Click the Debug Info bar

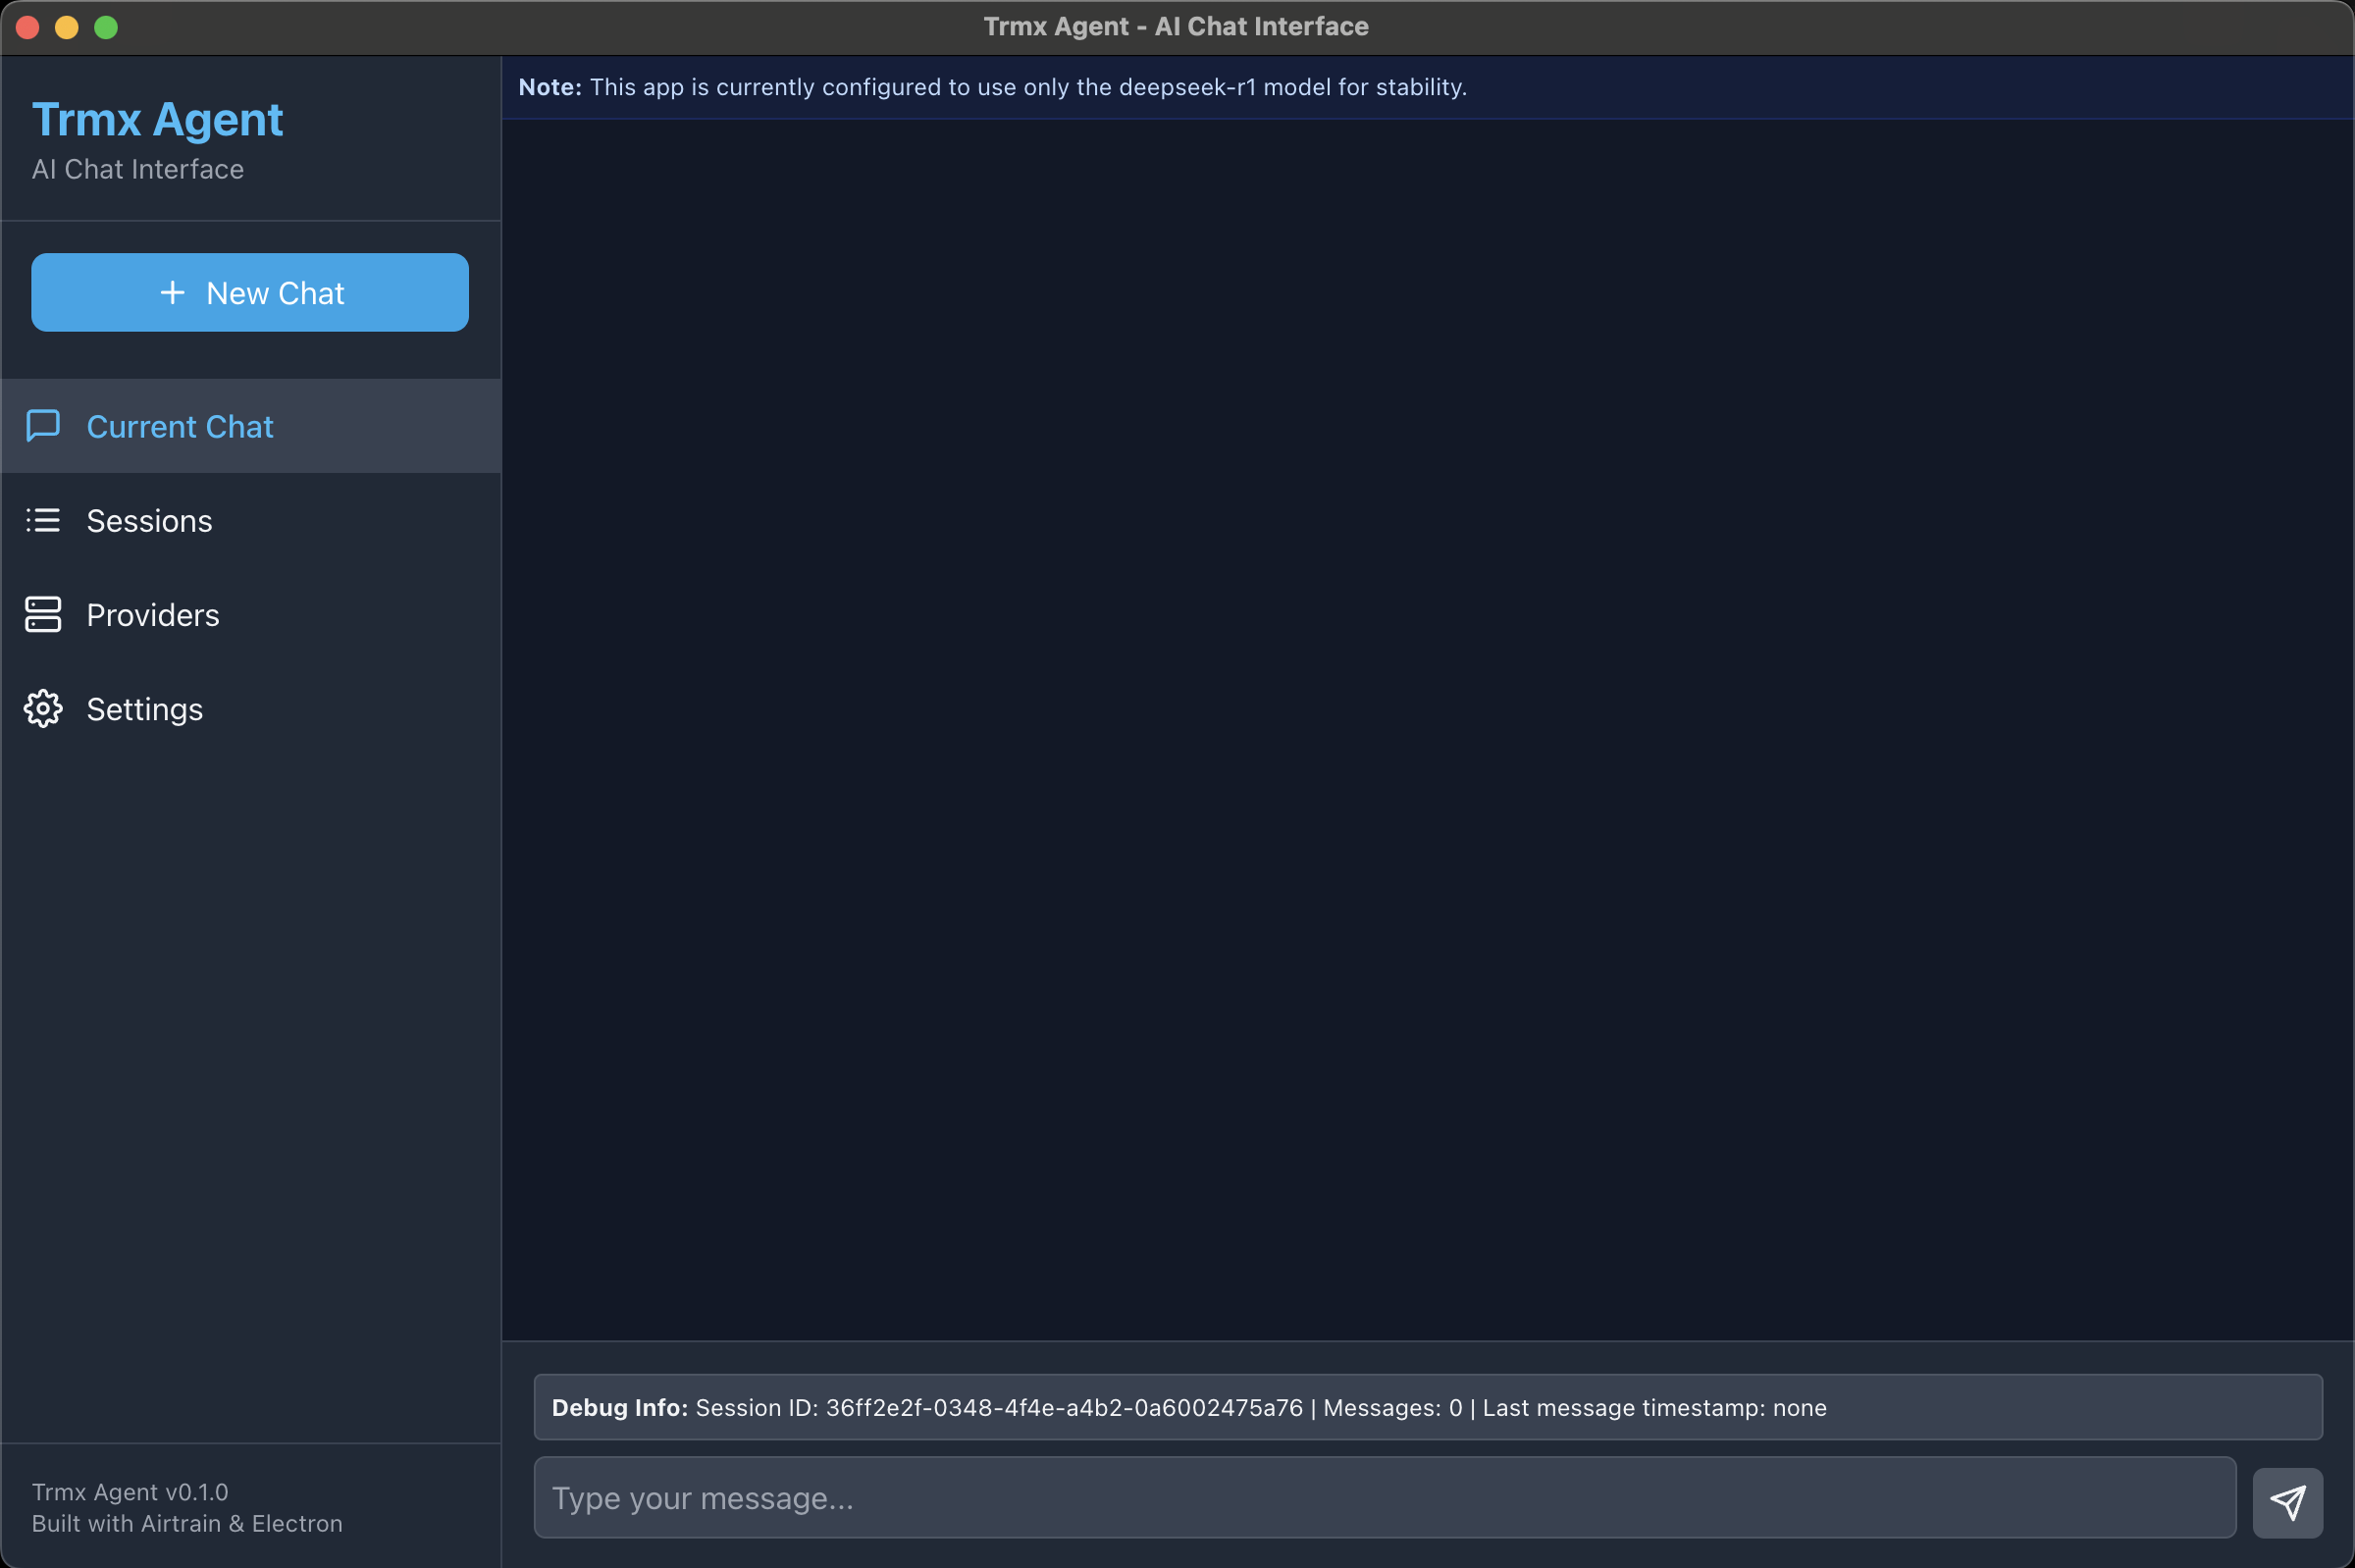1425,1407
